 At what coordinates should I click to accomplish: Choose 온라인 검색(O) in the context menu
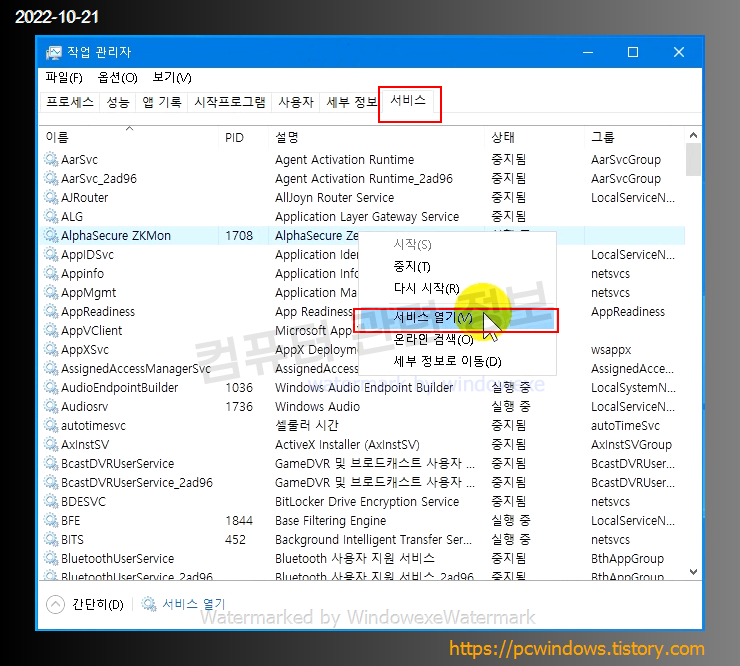coord(433,339)
